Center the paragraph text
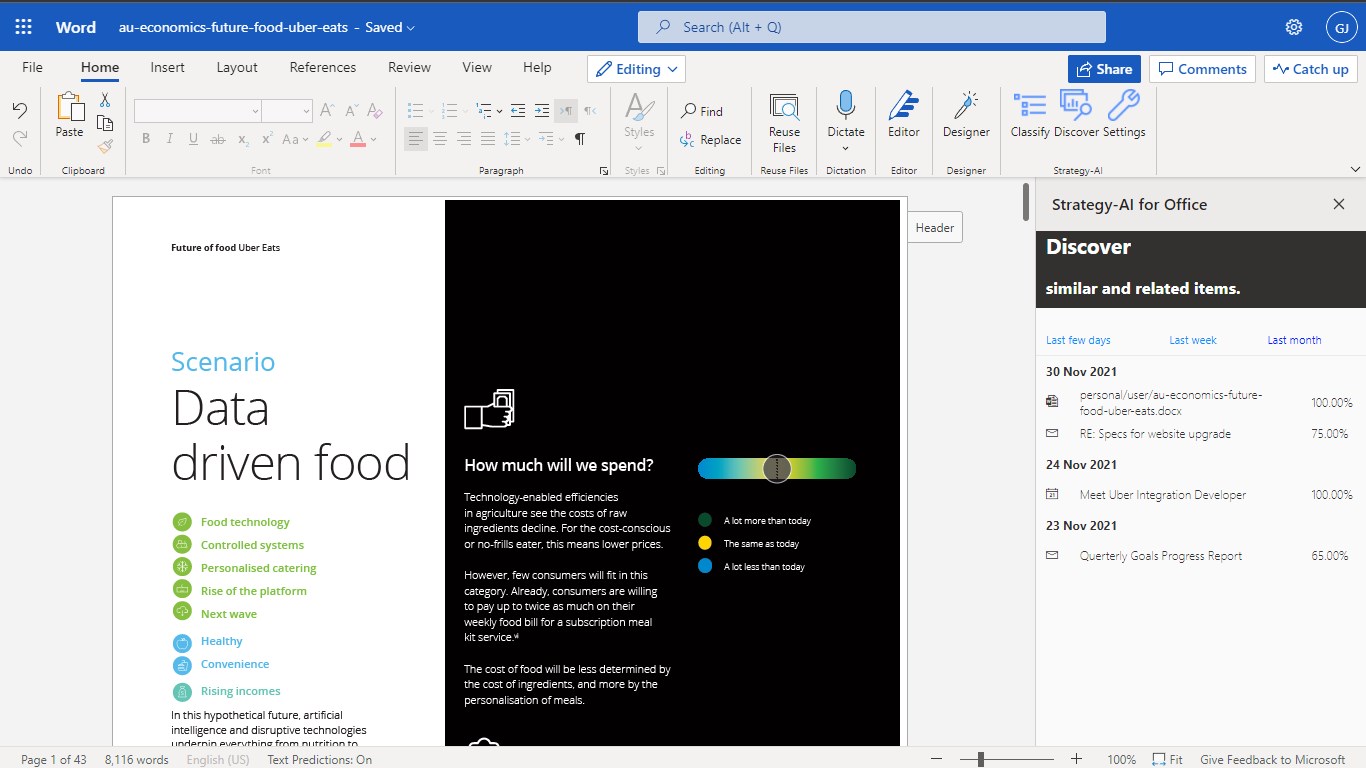The height and width of the screenshot is (768, 1366). coord(440,139)
